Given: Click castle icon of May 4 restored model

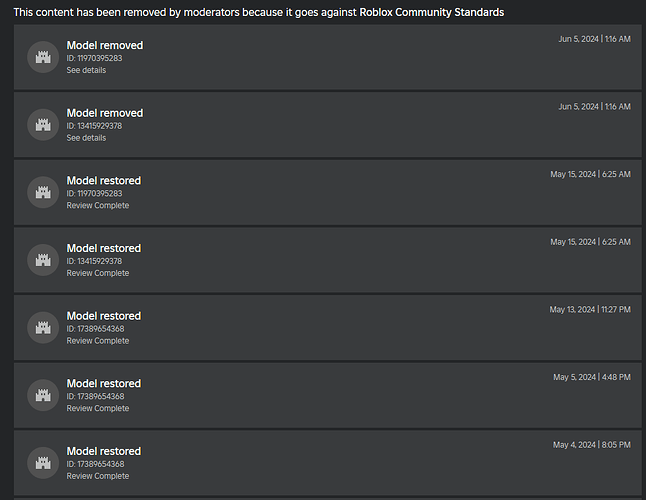Looking at the screenshot, I should [43, 463].
